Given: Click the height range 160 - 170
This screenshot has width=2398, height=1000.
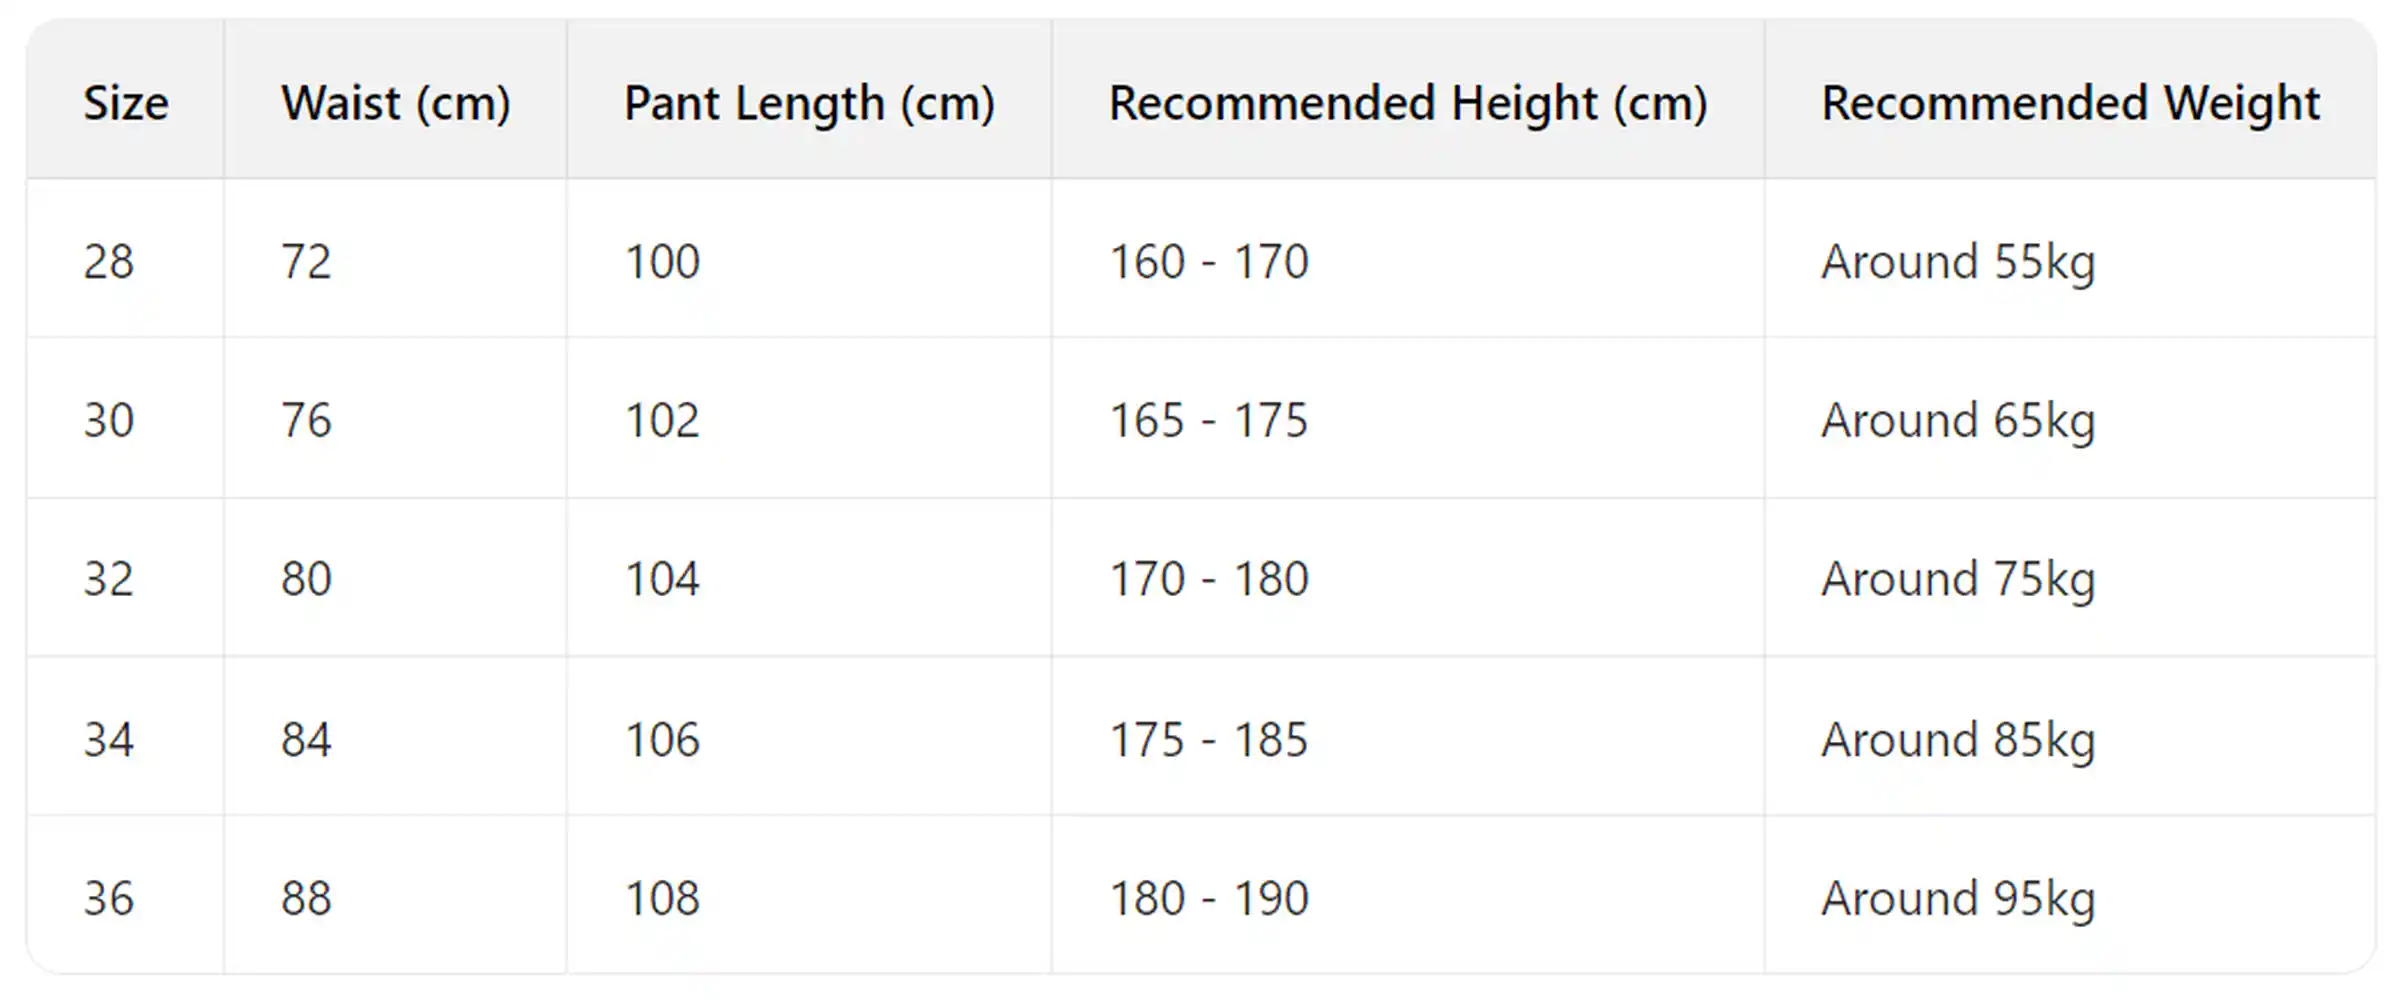Looking at the screenshot, I should (x=1209, y=262).
